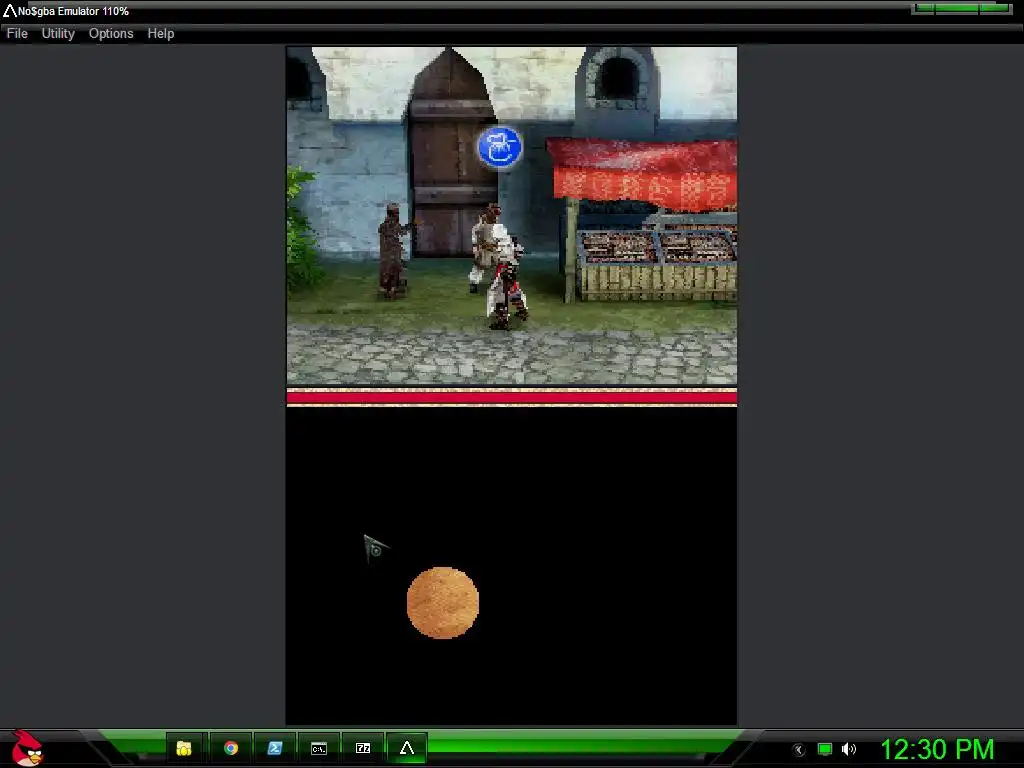Click the hooded assassin character
1024x768 pixels.
[x=505, y=276]
